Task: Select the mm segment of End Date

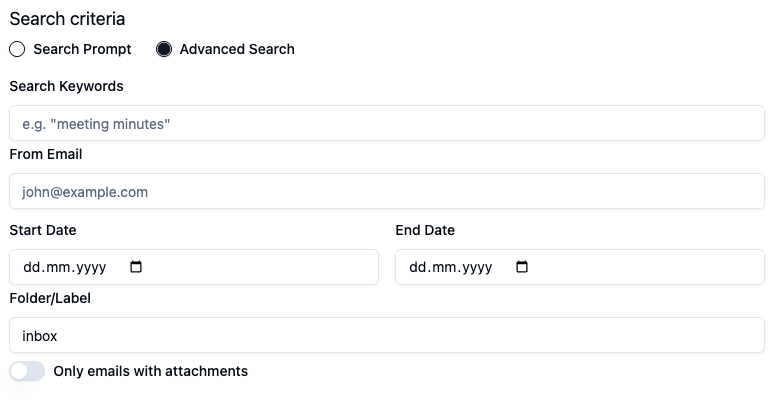Action: point(444,267)
